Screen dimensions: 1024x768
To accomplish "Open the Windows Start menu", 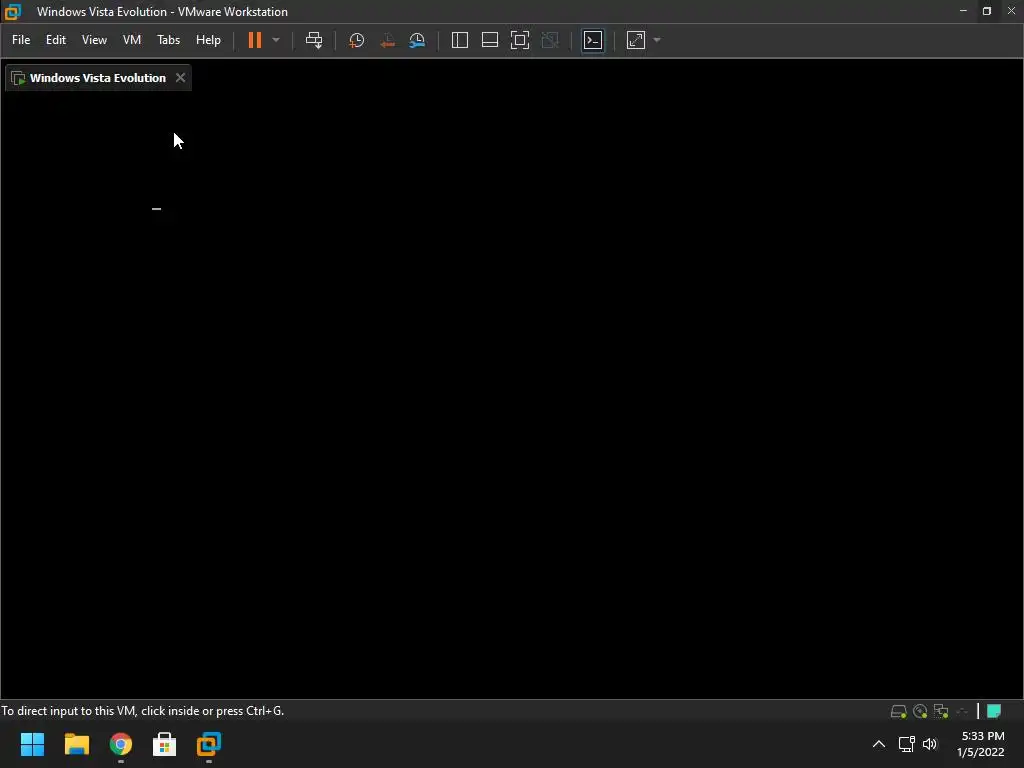I will (32, 744).
